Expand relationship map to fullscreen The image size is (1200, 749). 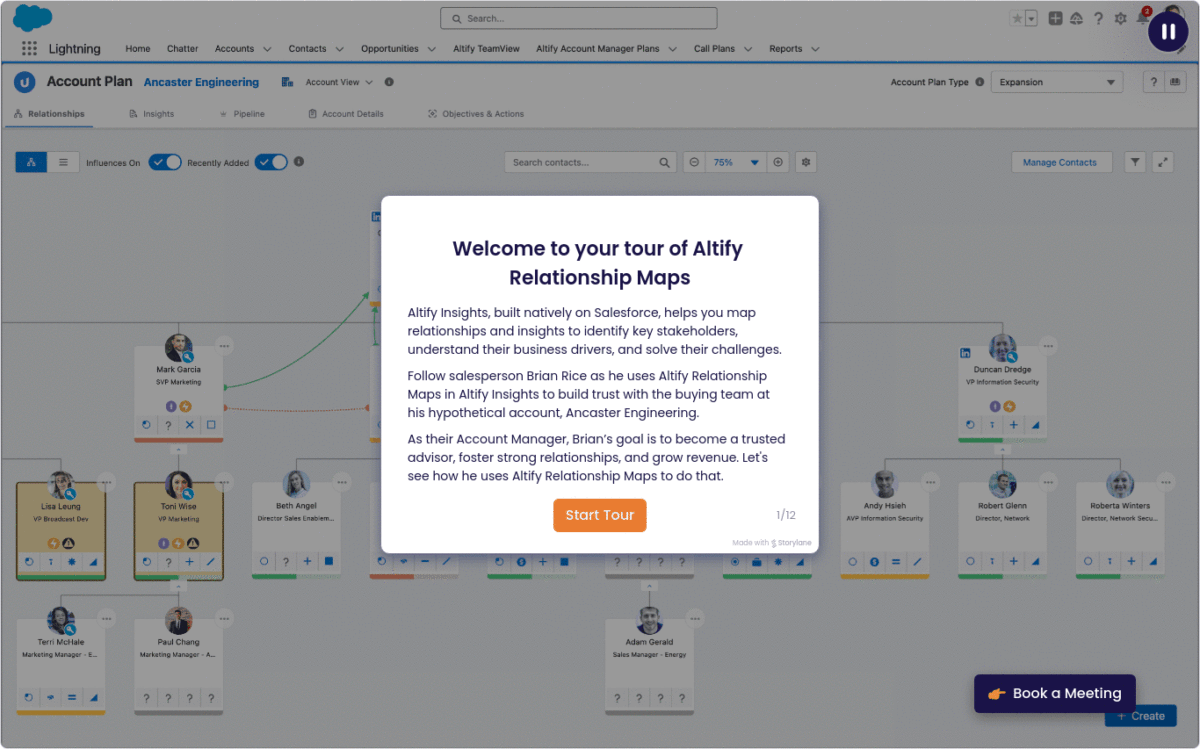1163,162
